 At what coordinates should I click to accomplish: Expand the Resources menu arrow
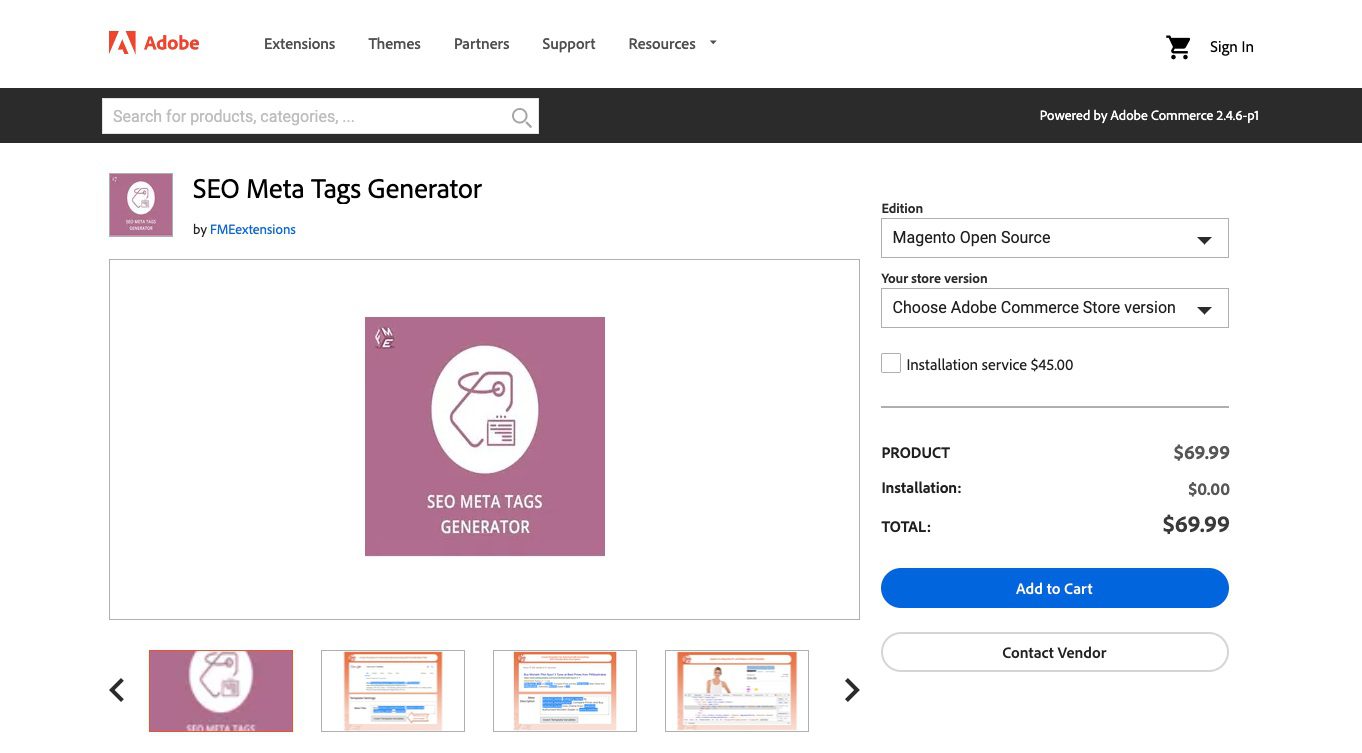(x=713, y=43)
